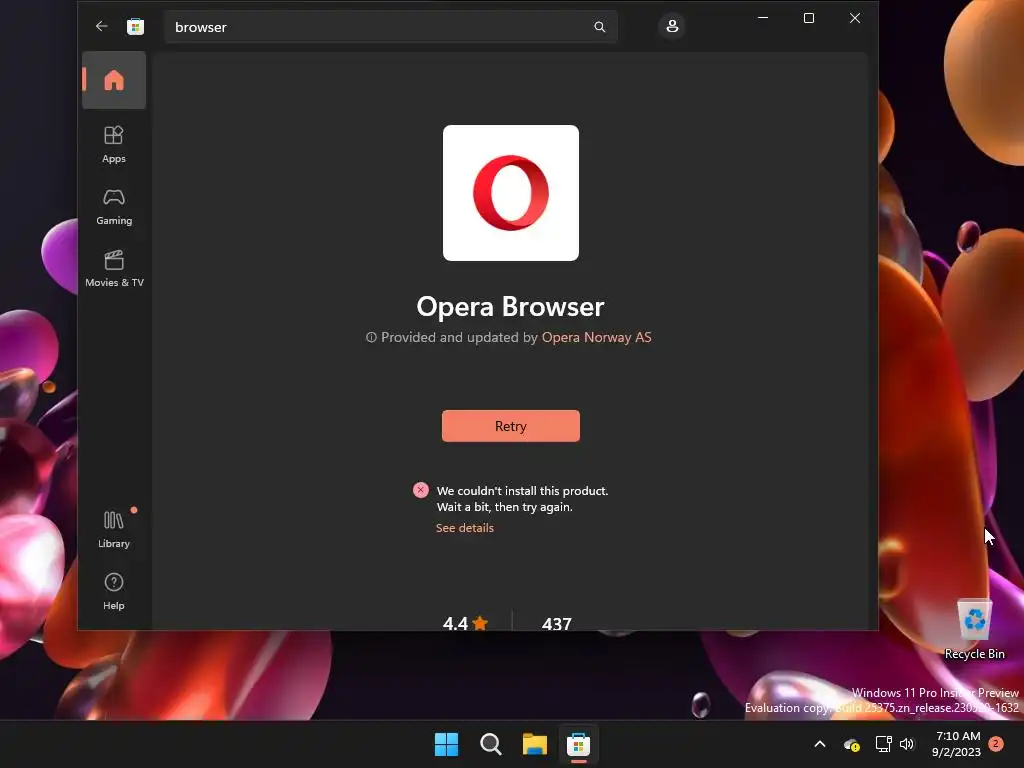This screenshot has height=768, width=1024.
Task: Maximize the Microsoft Store window
Action: 808,18
